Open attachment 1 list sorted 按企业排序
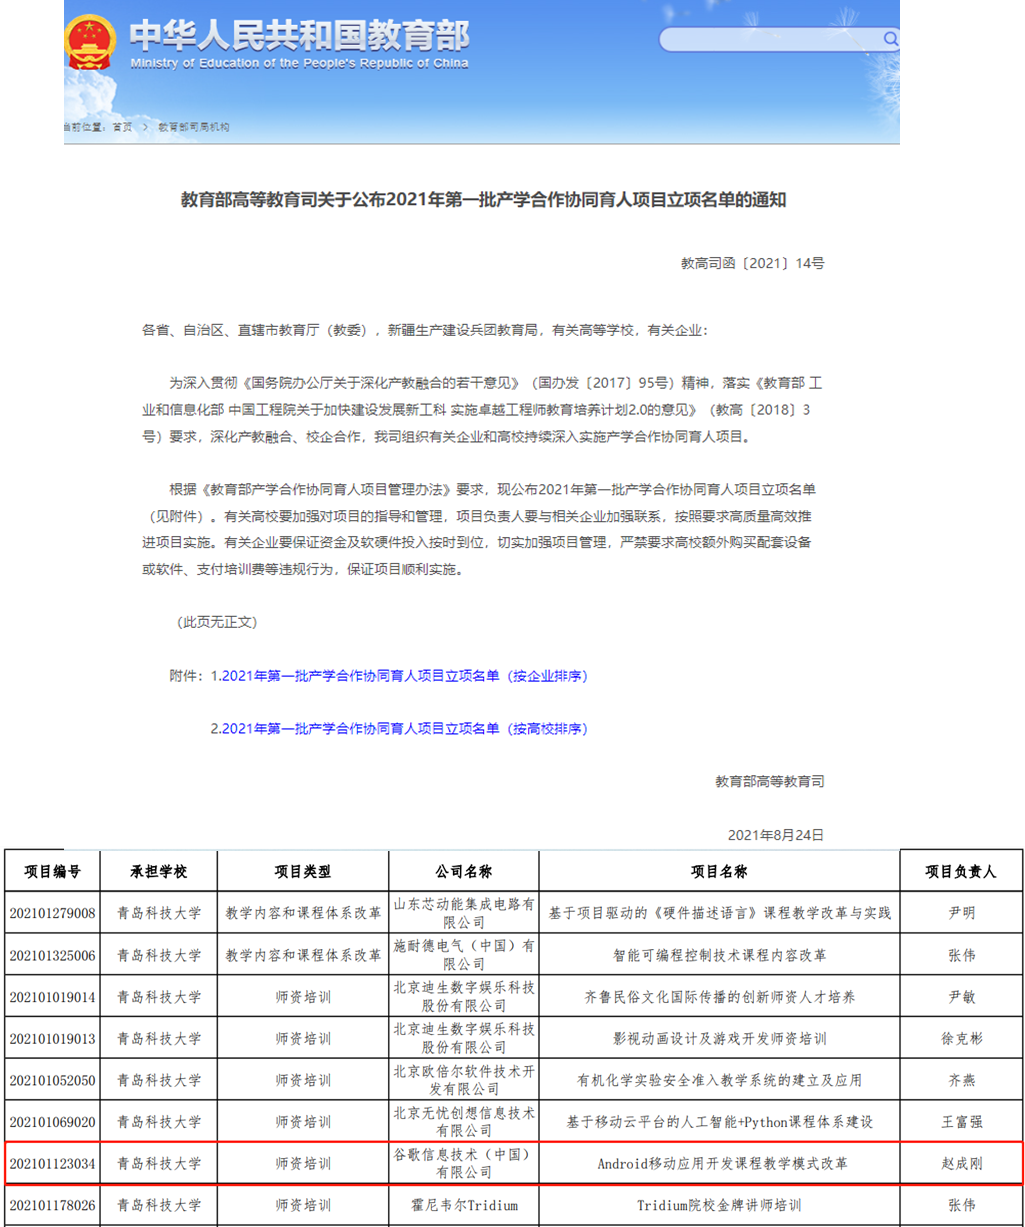Screen dimensions: 1025x1227 click(x=405, y=676)
